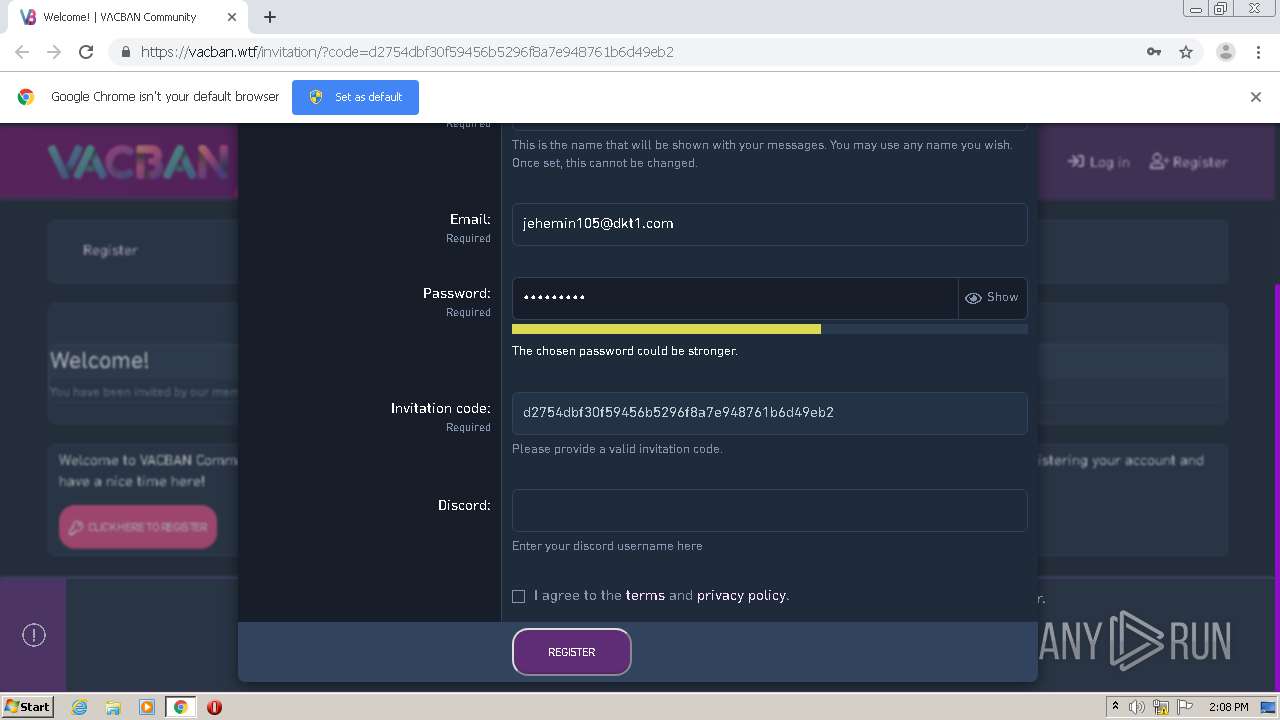1280x720 pixels.
Task: Click the Discord username field
Action: 769,510
